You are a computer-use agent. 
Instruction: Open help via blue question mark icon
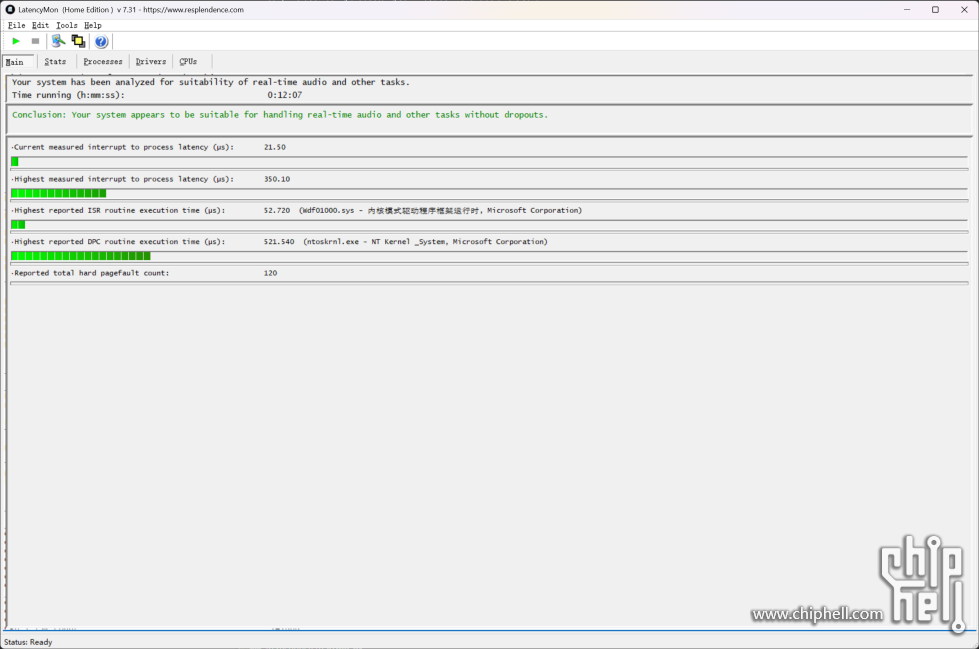click(101, 41)
